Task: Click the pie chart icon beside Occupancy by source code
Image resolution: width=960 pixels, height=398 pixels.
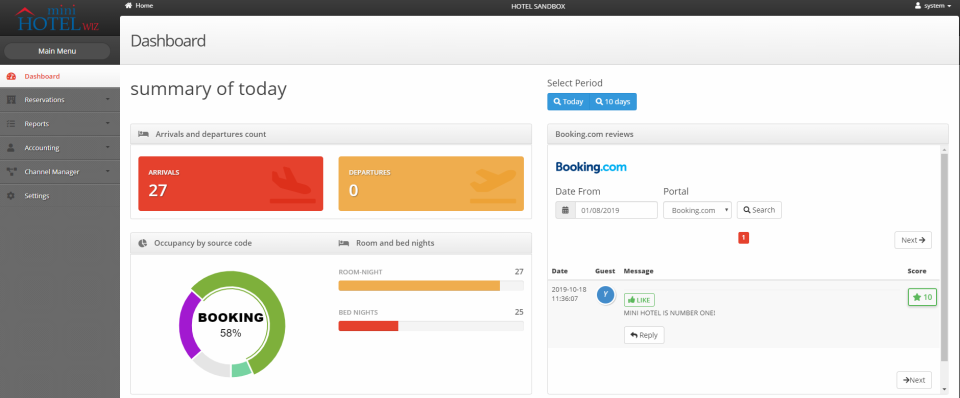Action: 143,243
